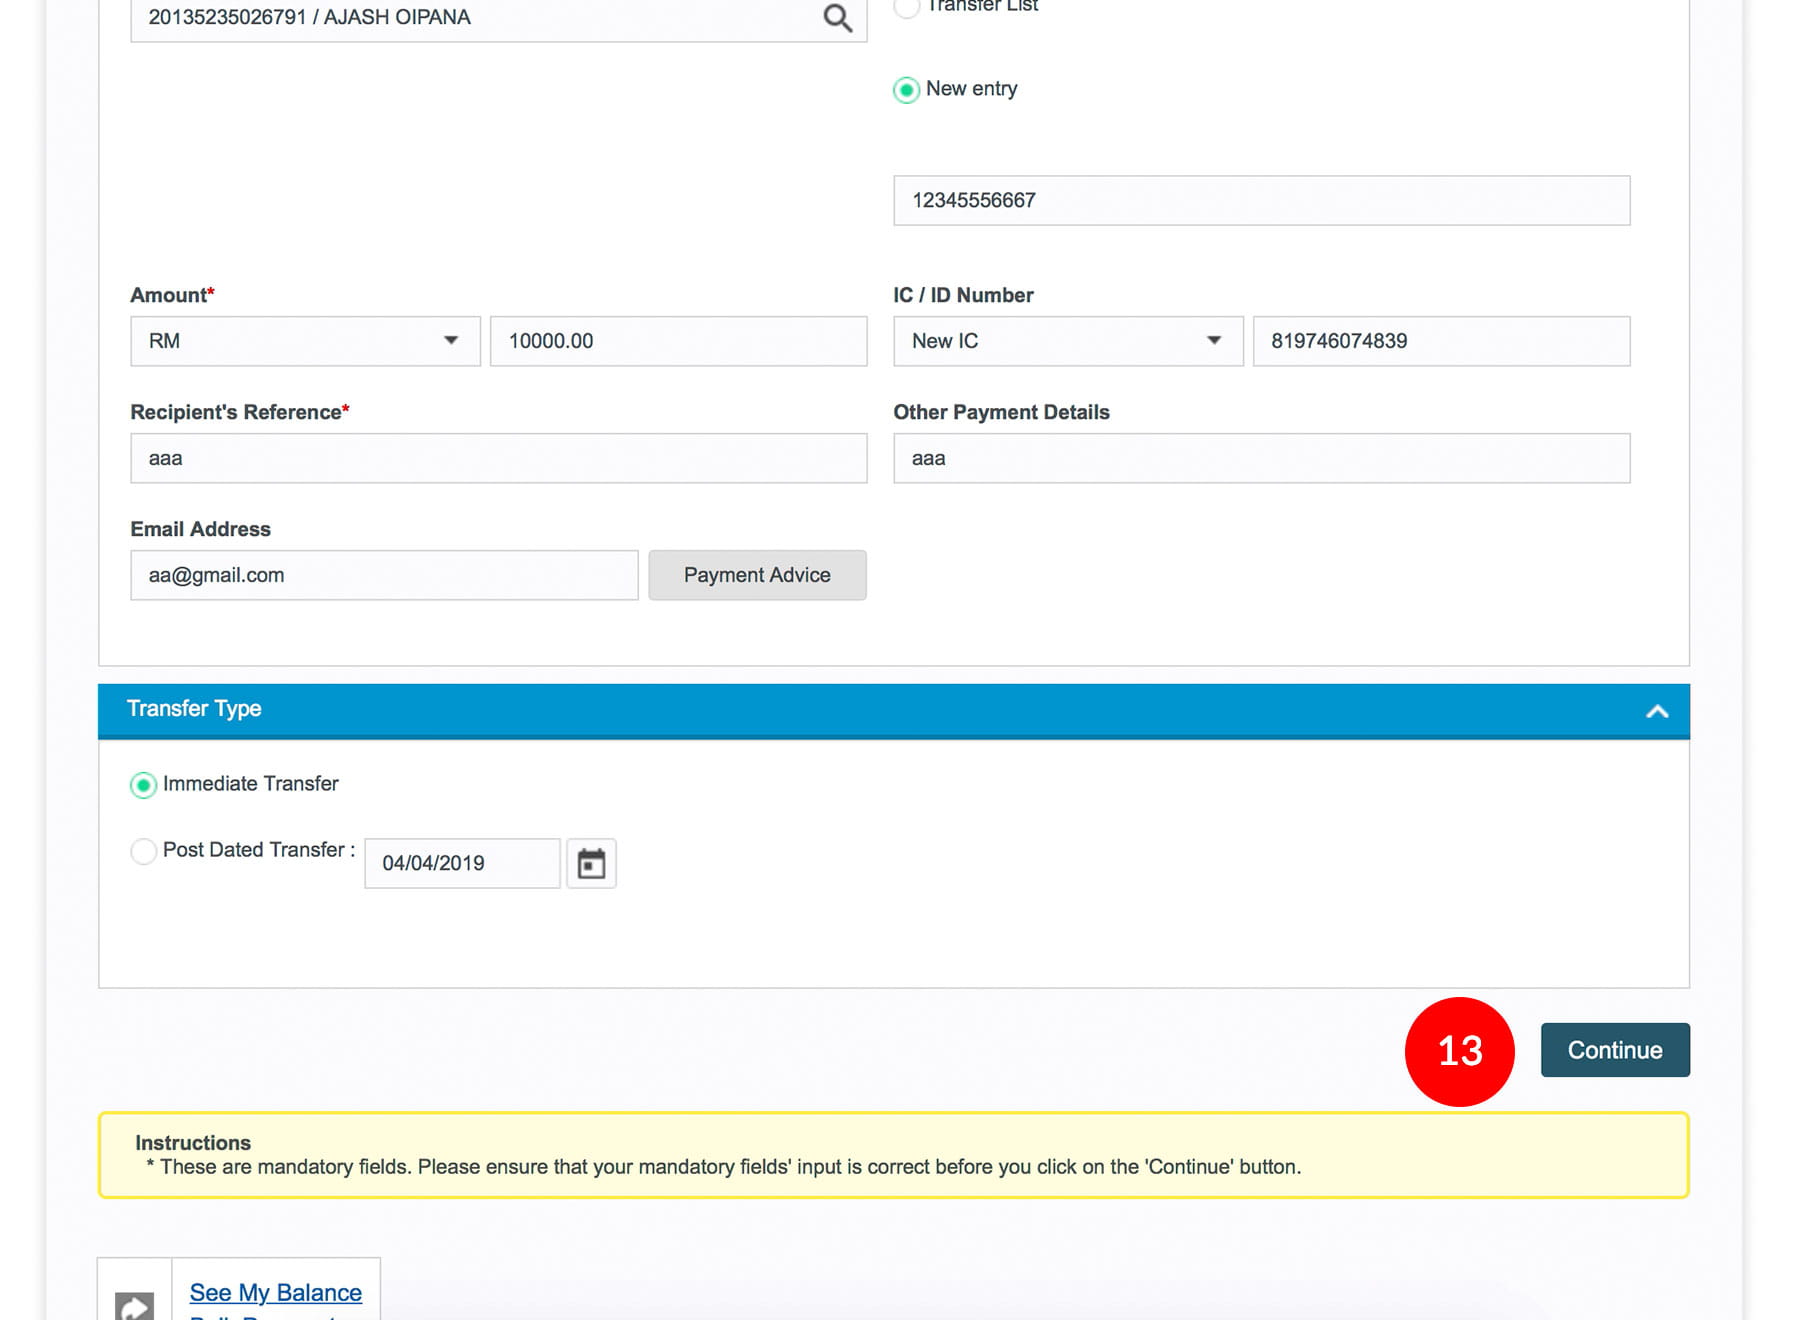
Task: Click the red step 13 marker
Action: (1459, 1051)
